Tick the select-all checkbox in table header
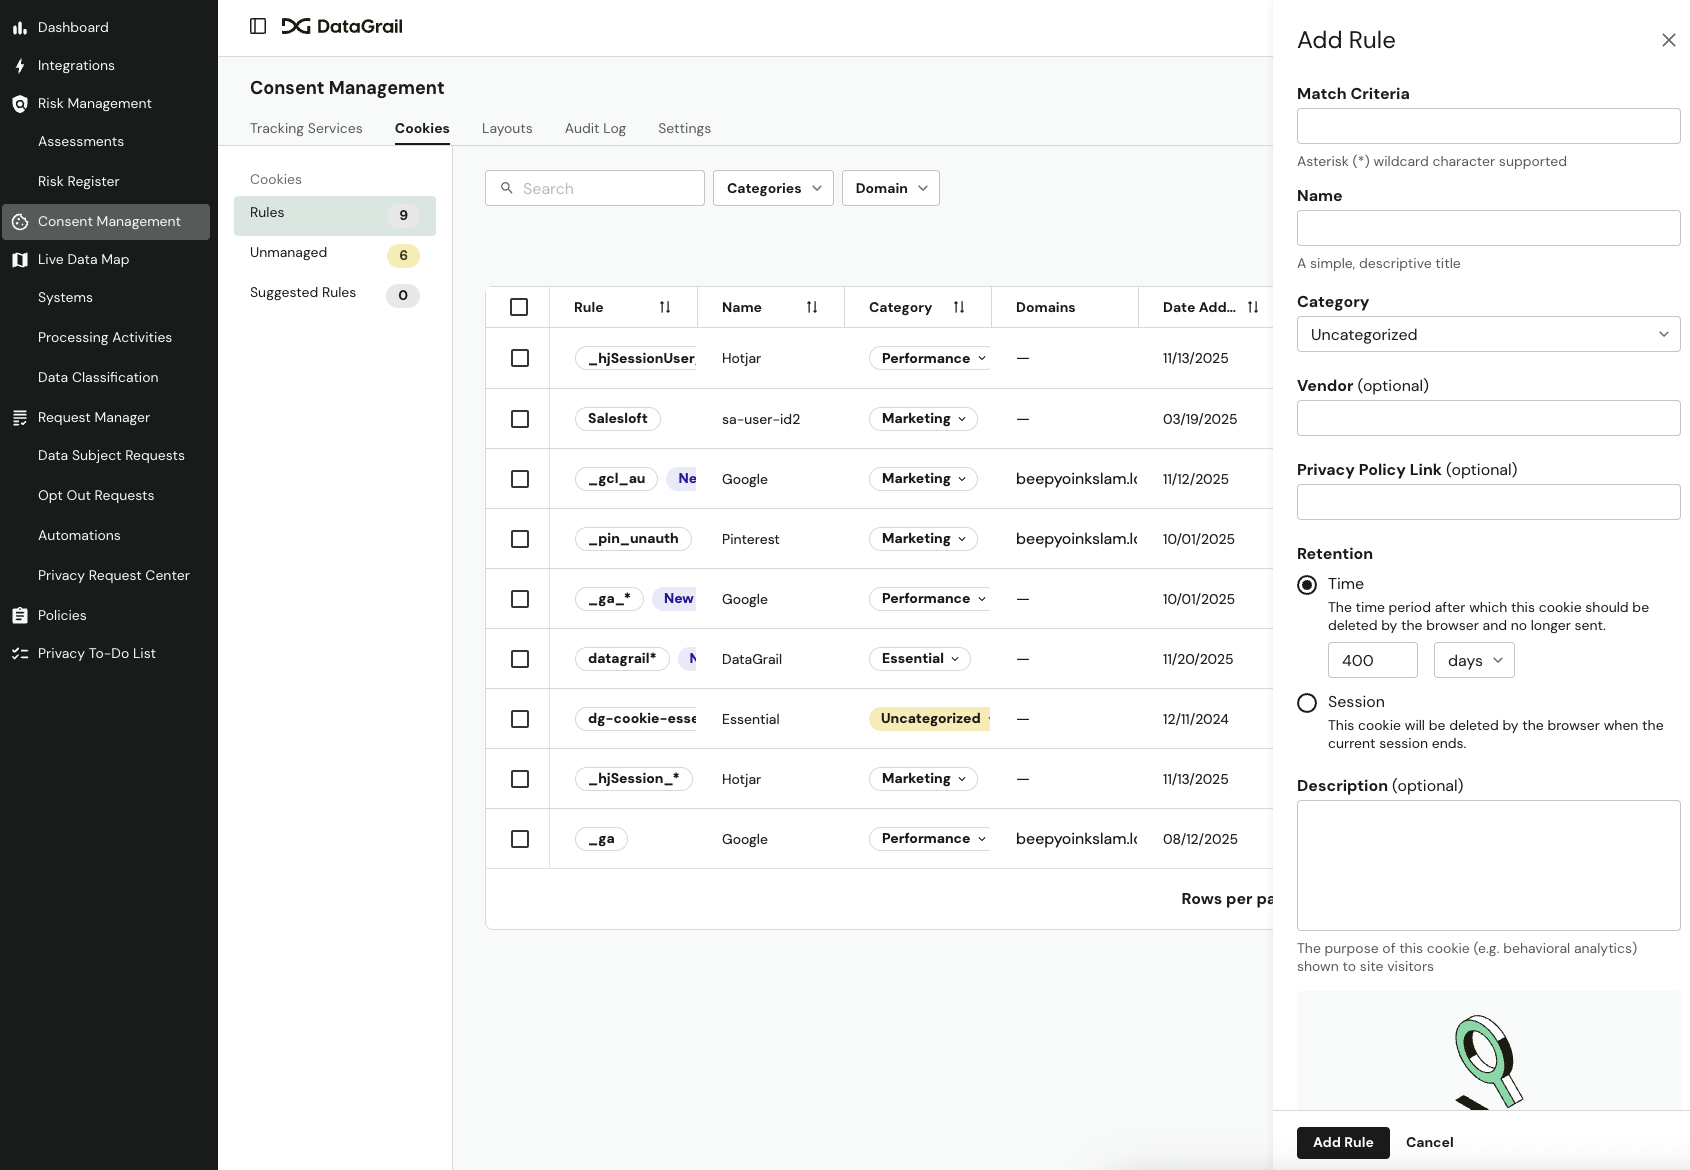This screenshot has height=1170, width=1690. point(519,308)
